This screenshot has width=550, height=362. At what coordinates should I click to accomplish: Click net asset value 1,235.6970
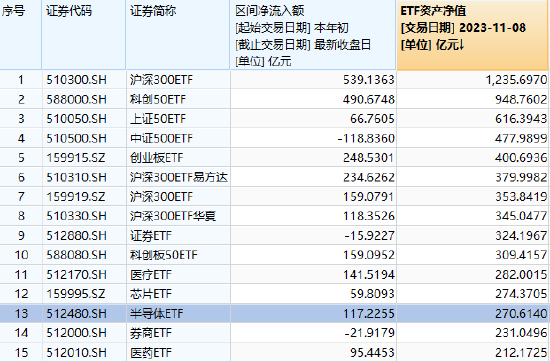(516, 80)
